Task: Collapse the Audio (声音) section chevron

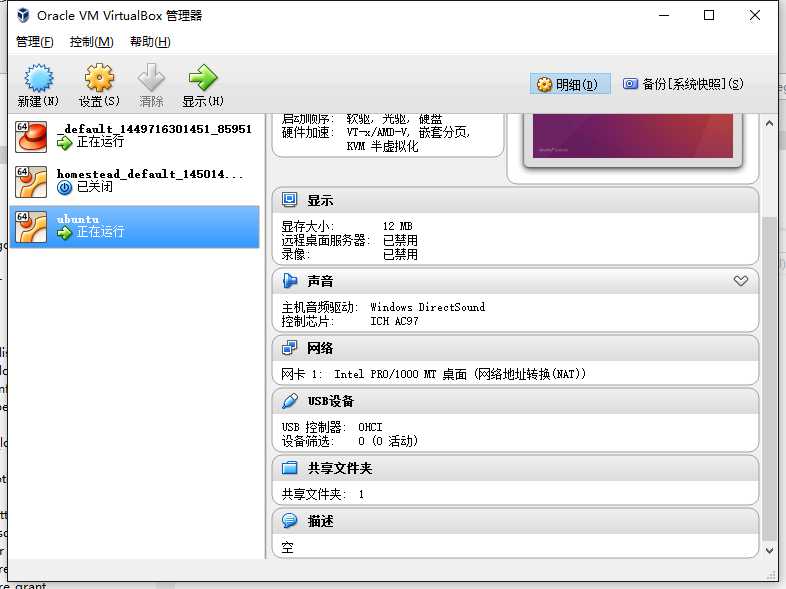Action: (x=740, y=281)
